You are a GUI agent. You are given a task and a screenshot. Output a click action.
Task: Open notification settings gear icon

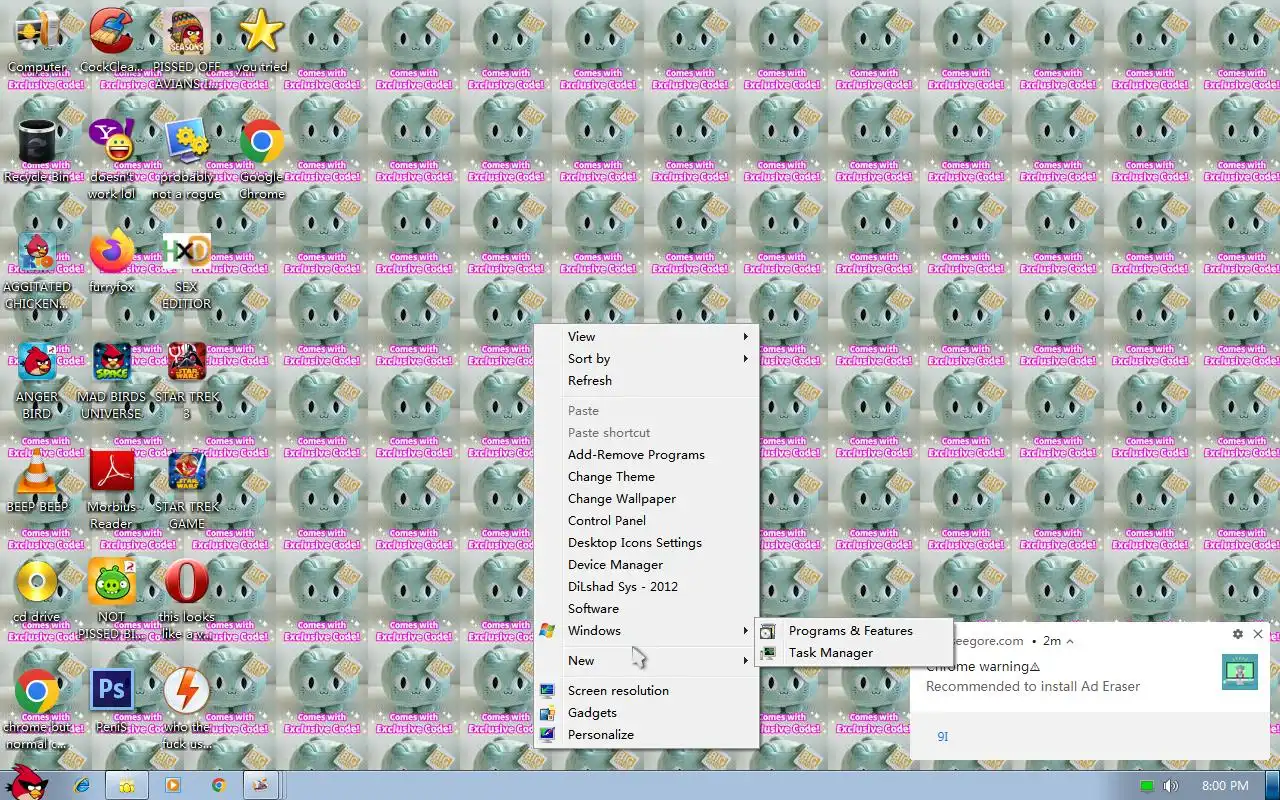point(1238,634)
